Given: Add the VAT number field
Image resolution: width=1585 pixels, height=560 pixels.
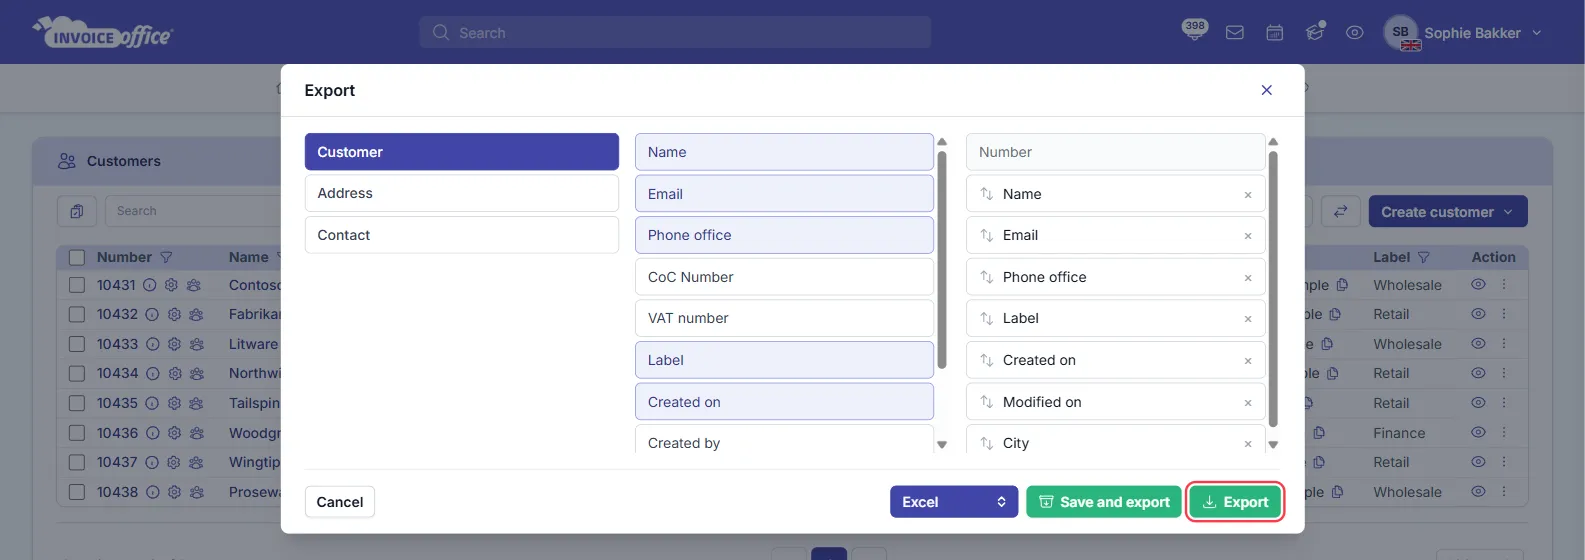Looking at the screenshot, I should click(784, 318).
